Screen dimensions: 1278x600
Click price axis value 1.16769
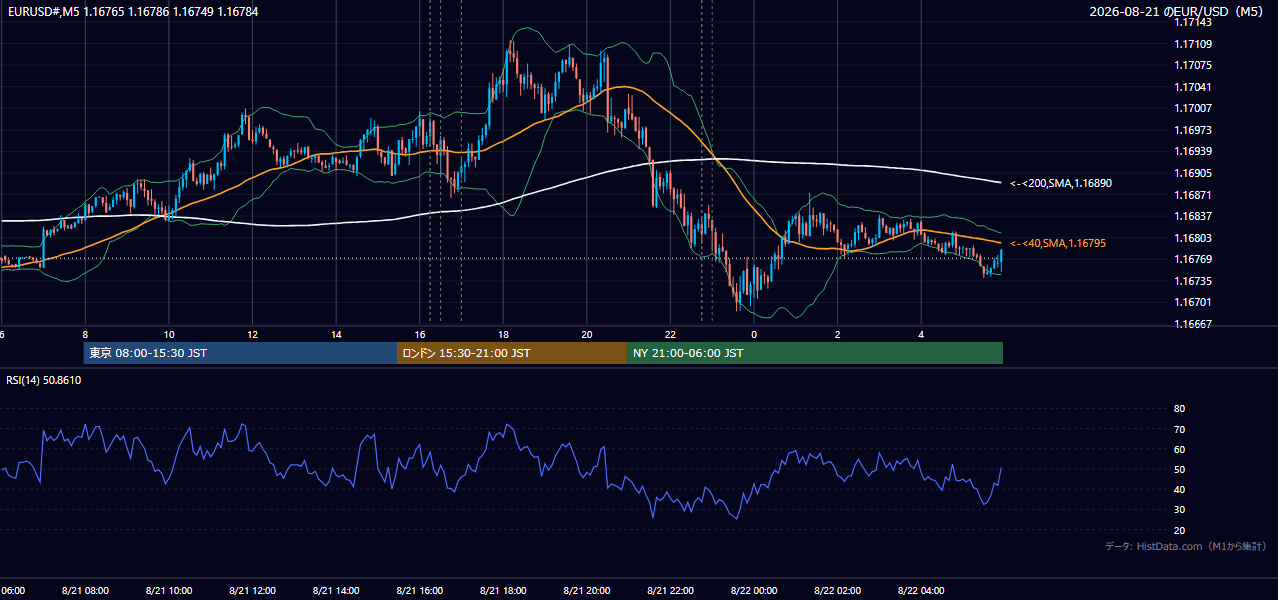tap(1193, 259)
